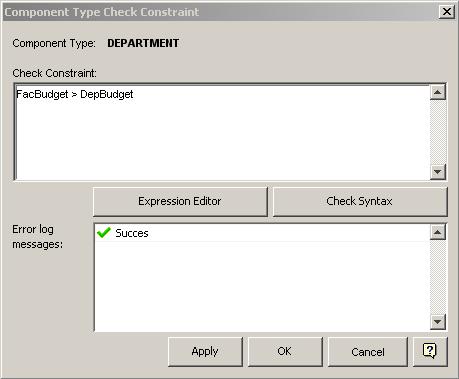459x379 pixels.
Task: Close the Component Type Check Constraint dialog
Action: pos(447,12)
